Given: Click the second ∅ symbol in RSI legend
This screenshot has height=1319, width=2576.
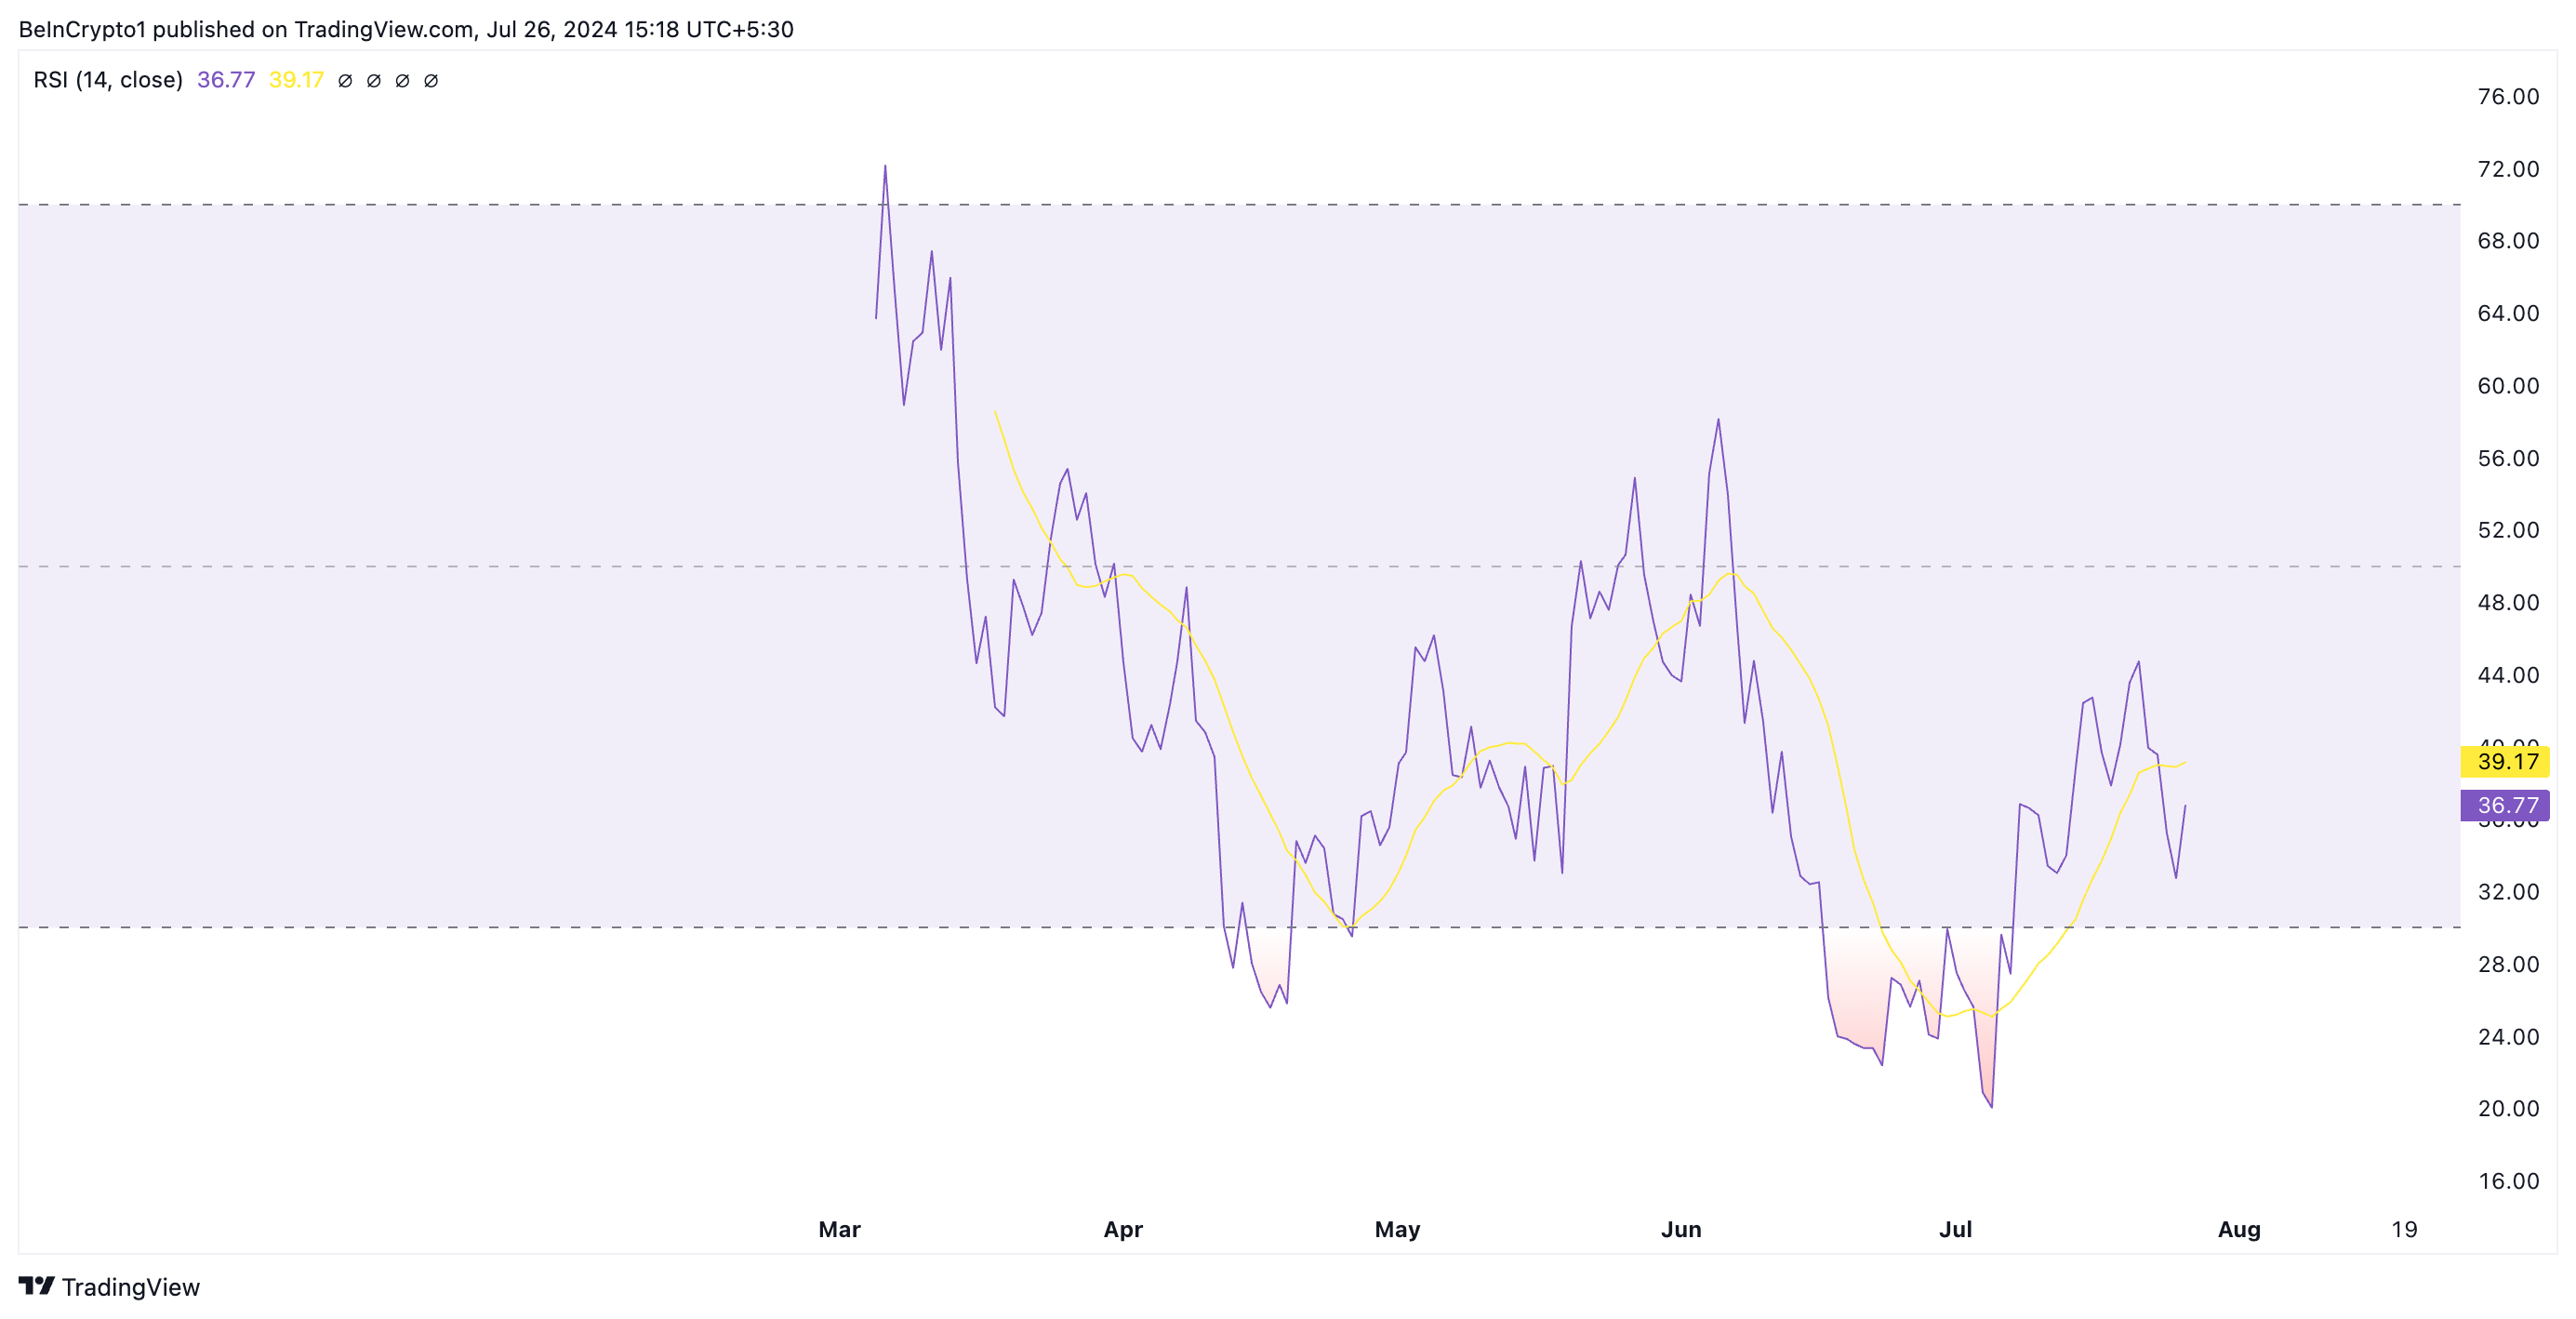Looking at the screenshot, I should pos(374,81).
